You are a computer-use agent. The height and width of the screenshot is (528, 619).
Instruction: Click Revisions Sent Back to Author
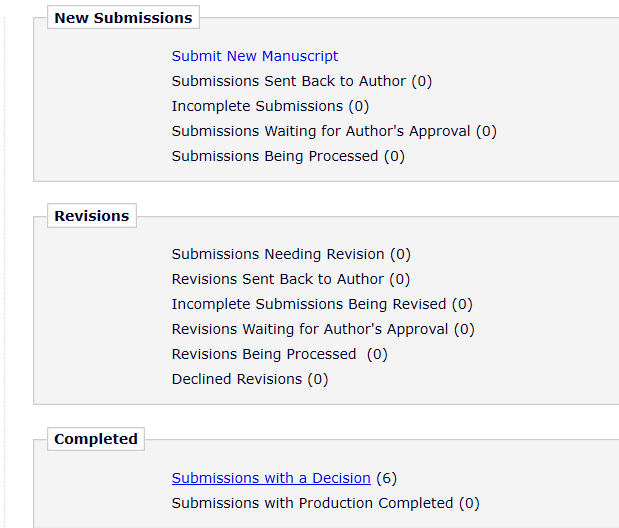[278, 279]
